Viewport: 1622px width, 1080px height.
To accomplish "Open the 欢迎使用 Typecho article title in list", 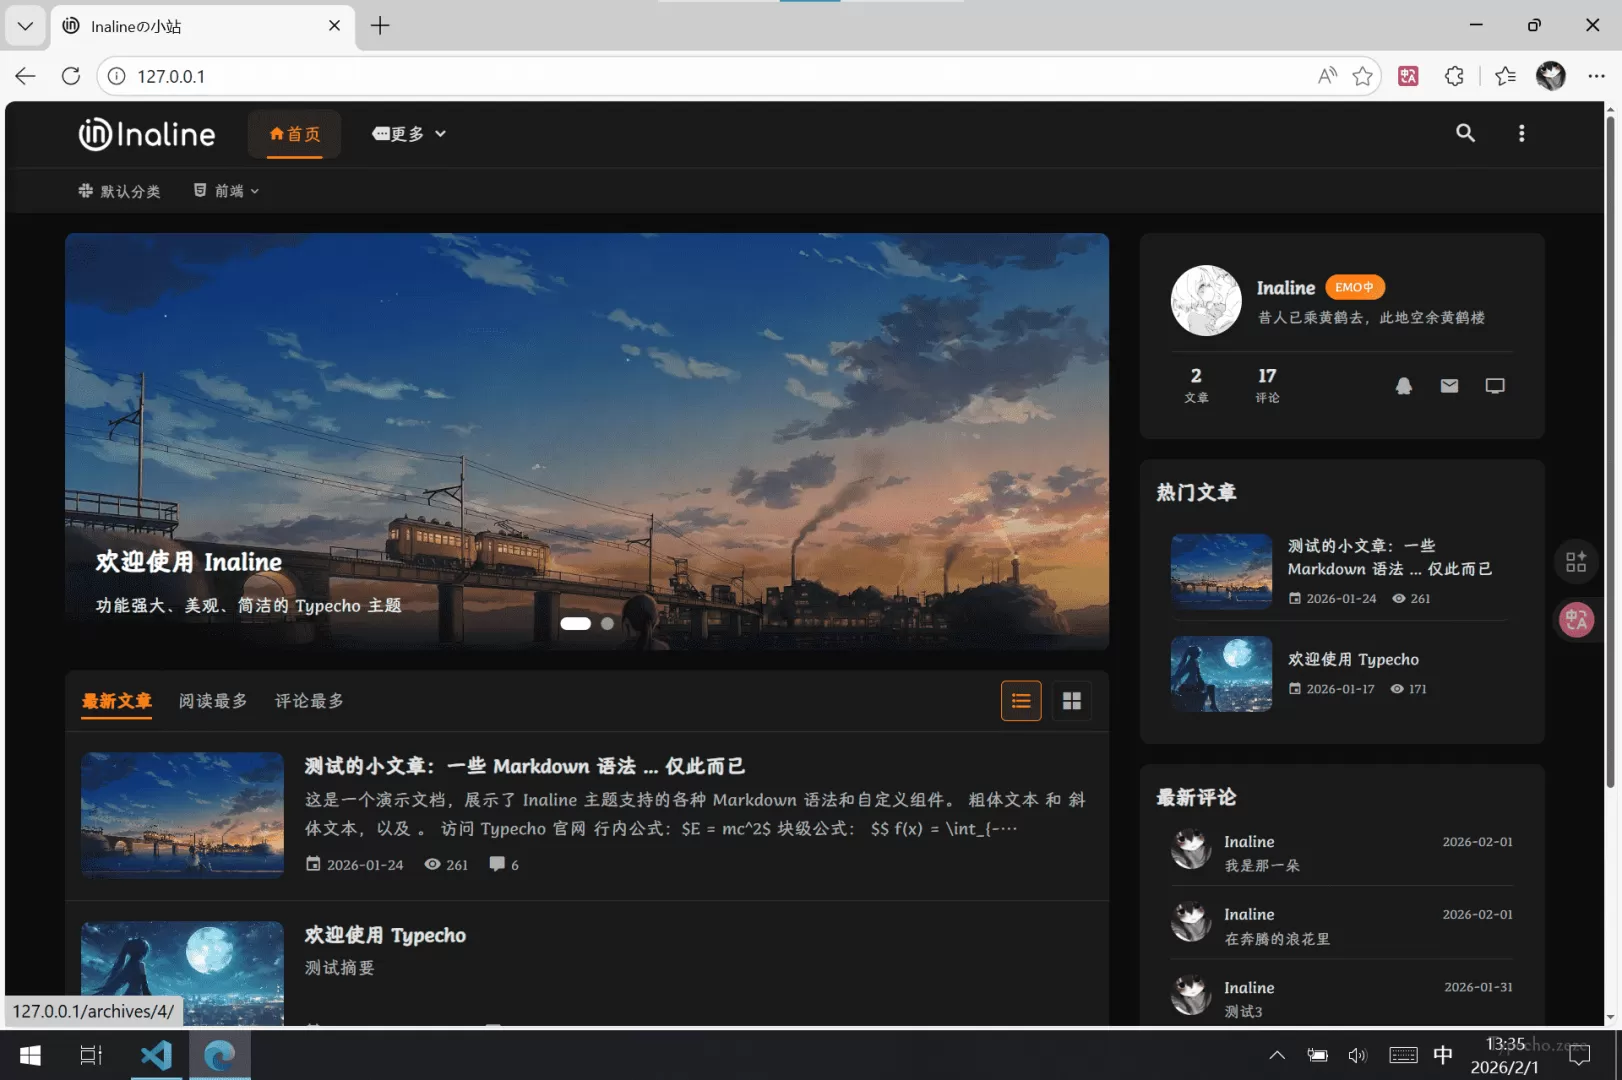I will coord(385,935).
